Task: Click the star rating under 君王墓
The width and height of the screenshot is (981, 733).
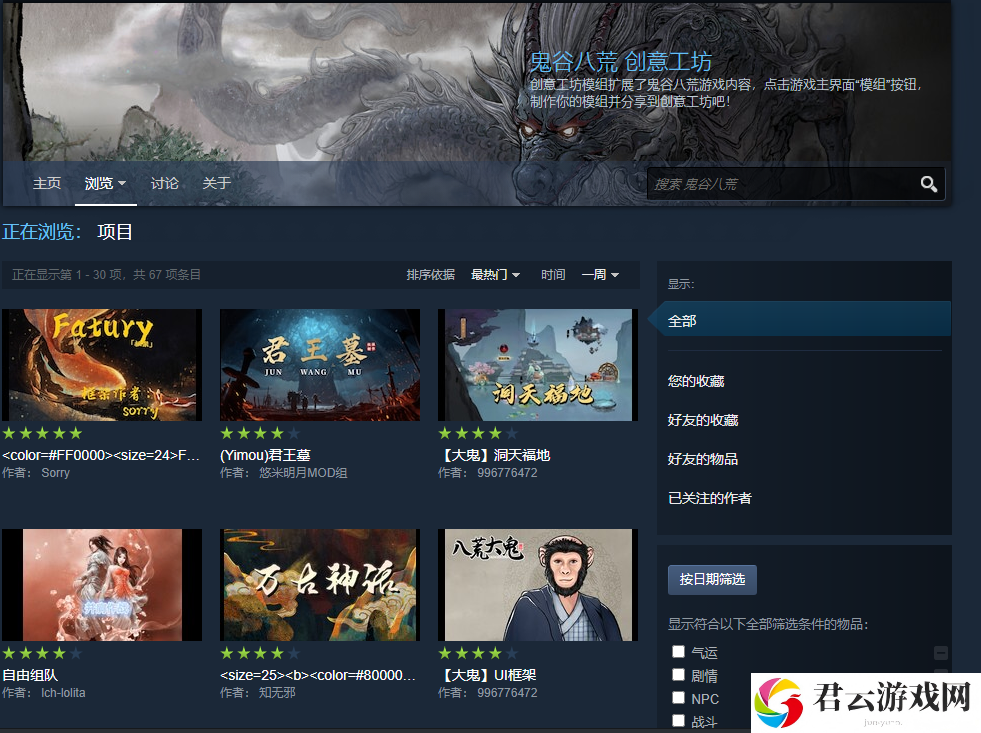Action: coord(260,433)
